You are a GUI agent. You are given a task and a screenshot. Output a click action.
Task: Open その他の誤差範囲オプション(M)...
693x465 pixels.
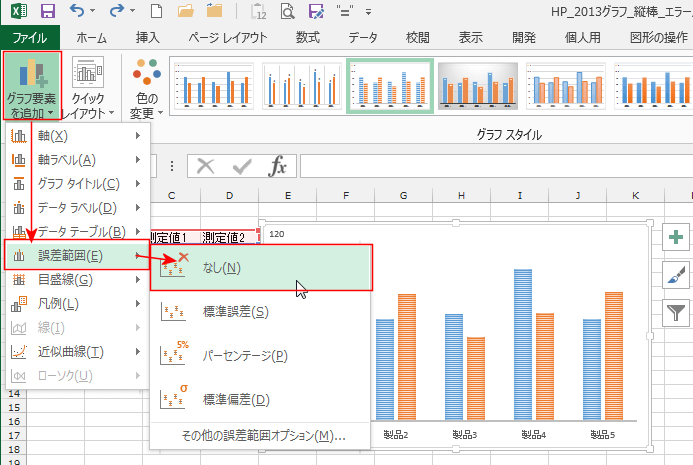262,436
